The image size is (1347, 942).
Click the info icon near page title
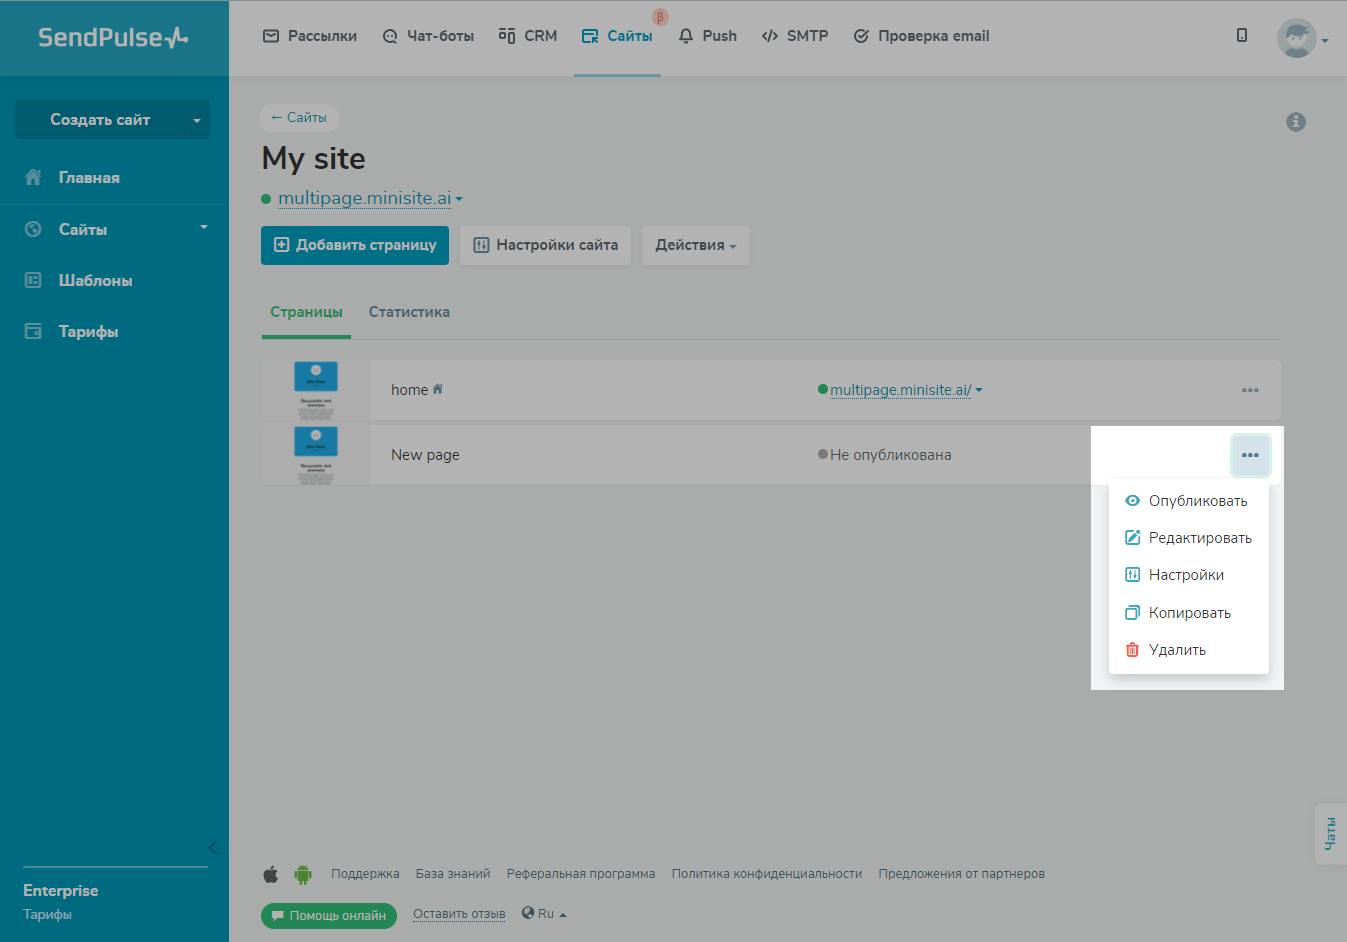[1296, 122]
